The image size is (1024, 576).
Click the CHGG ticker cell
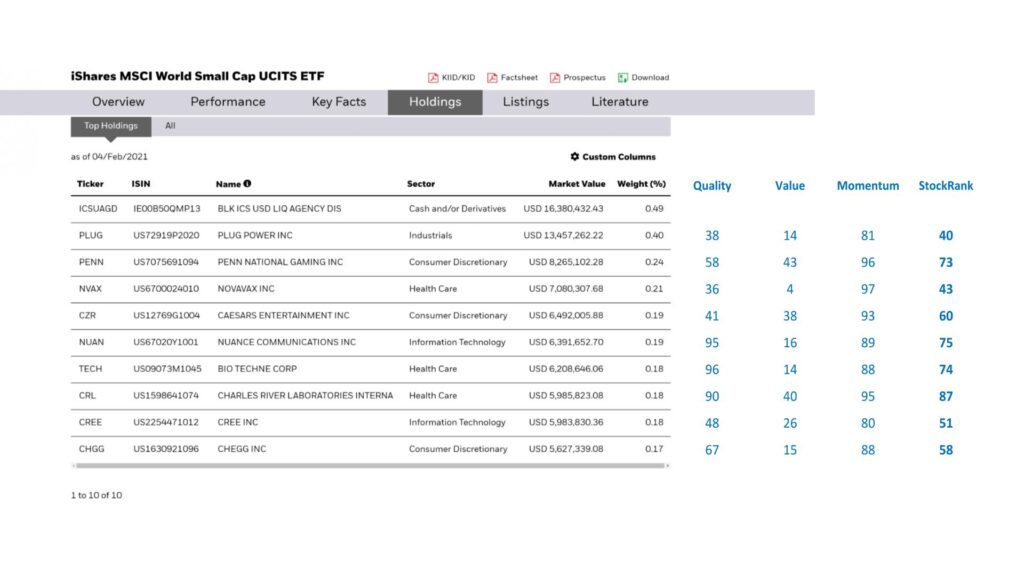coord(91,449)
